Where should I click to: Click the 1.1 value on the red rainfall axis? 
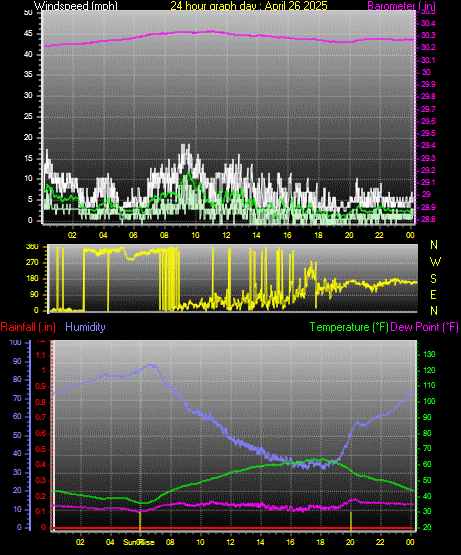(41, 355)
